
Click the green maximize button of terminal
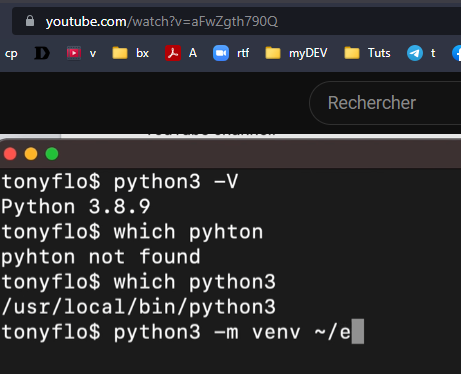click(52, 154)
